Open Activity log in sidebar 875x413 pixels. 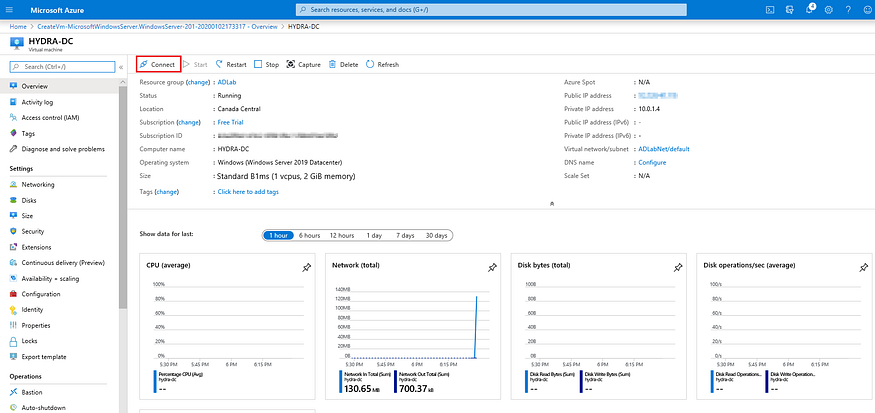click(39, 101)
